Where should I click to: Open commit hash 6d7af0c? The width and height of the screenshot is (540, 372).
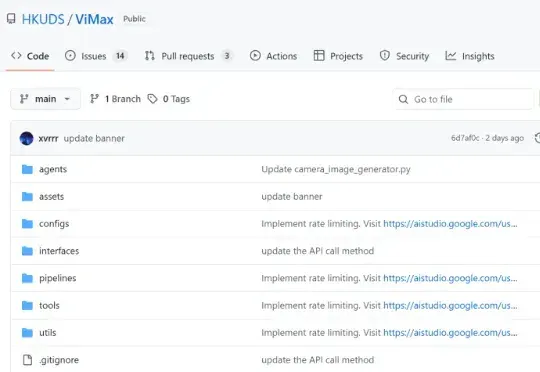pos(465,138)
